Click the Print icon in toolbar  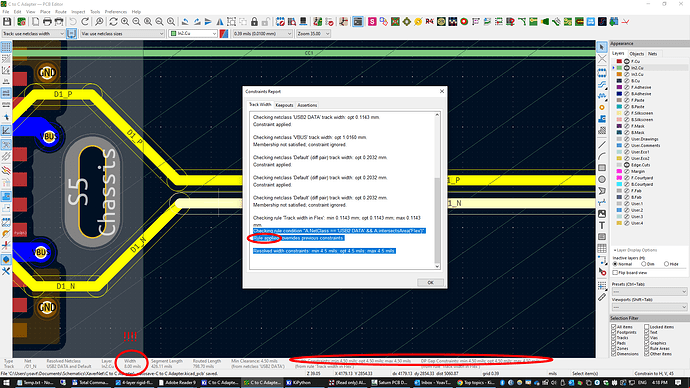47,22
